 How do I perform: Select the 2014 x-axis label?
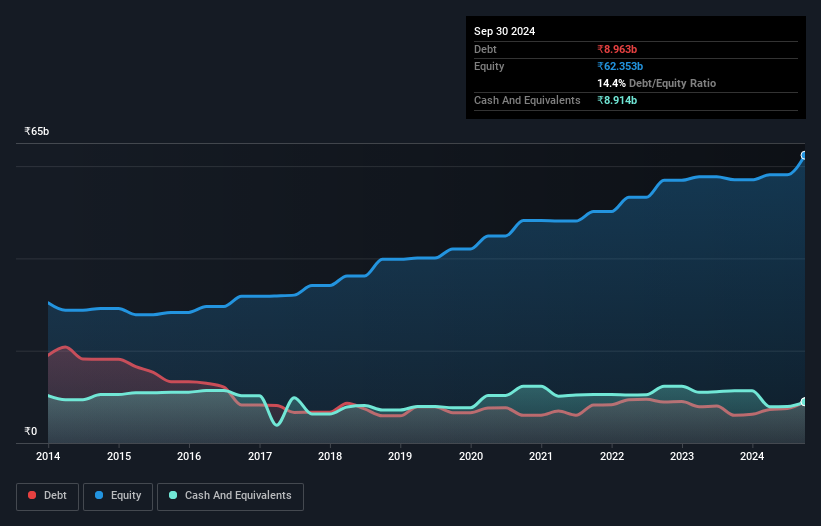click(x=48, y=456)
